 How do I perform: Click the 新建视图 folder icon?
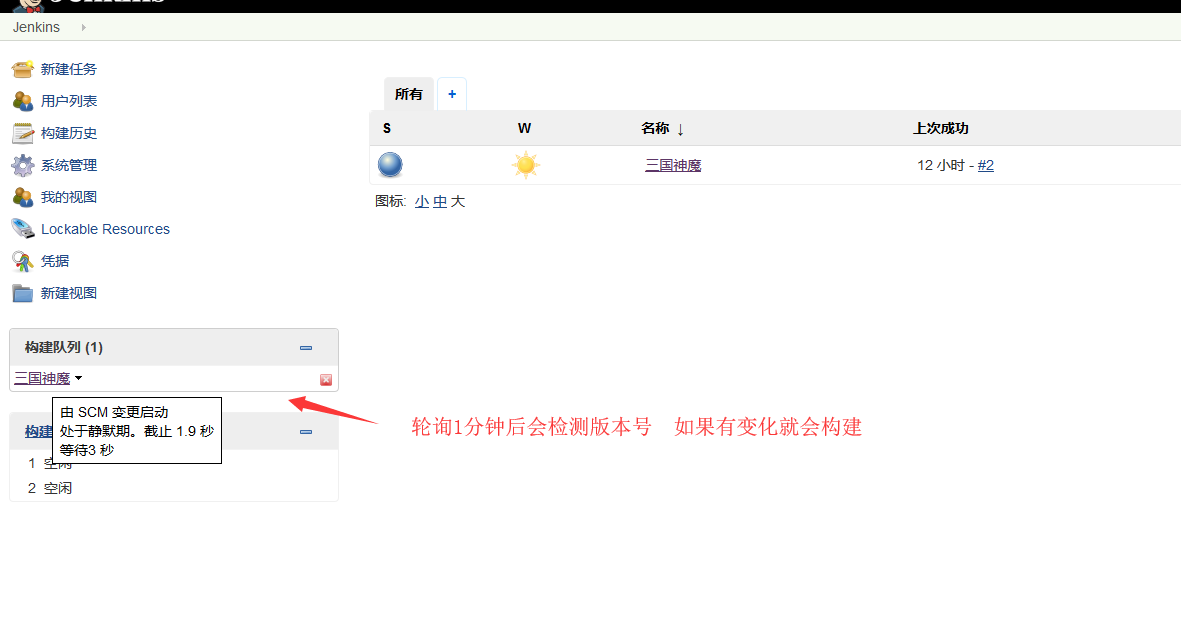click(22, 293)
